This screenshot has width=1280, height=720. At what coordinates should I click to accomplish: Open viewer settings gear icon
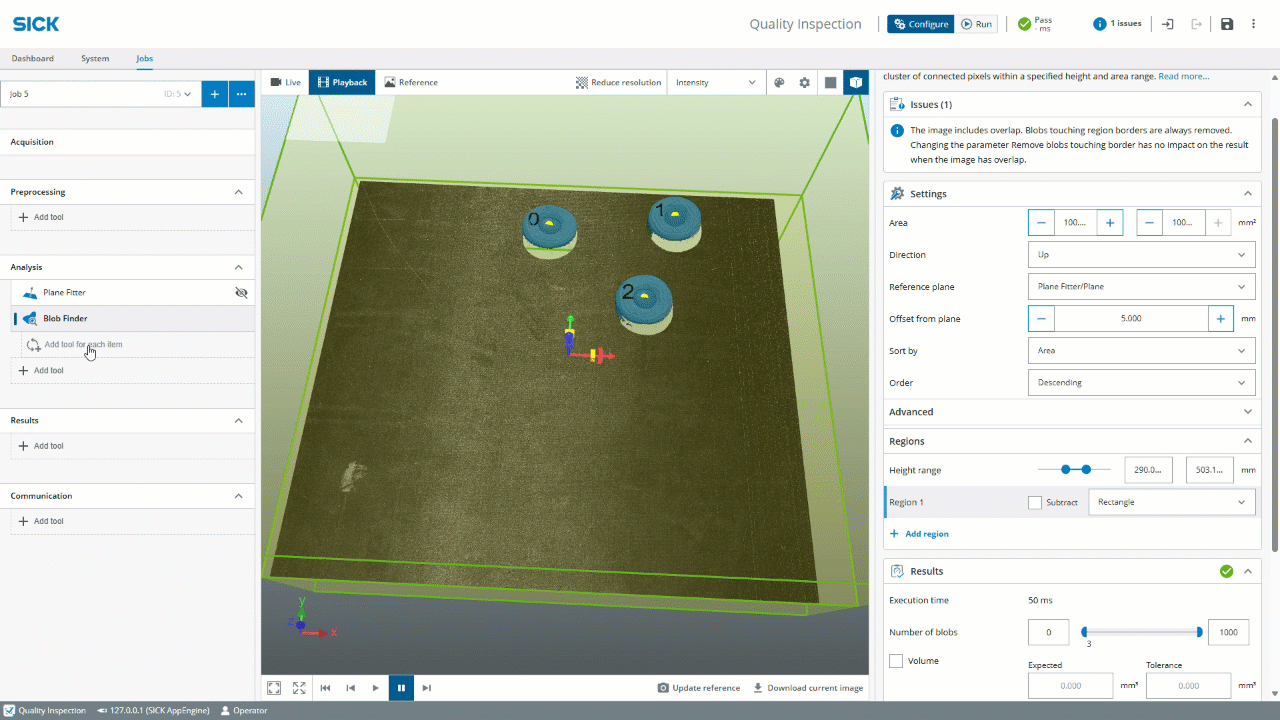(805, 83)
